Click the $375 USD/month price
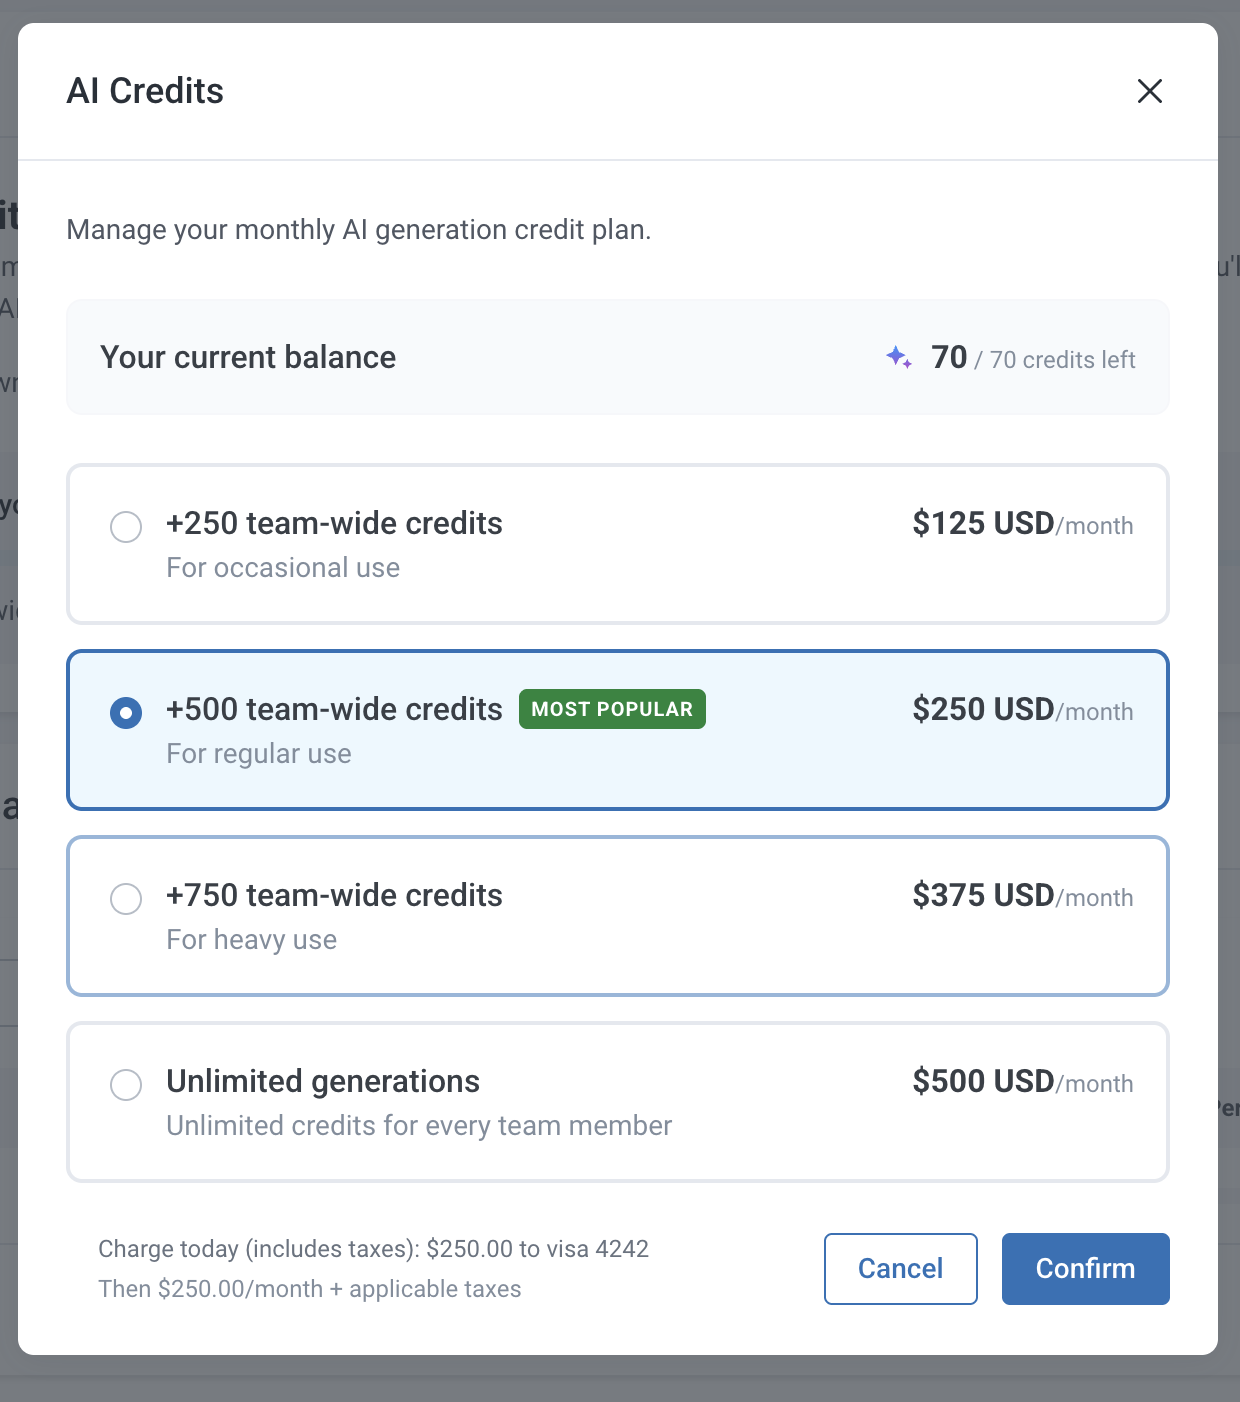 click(1022, 896)
